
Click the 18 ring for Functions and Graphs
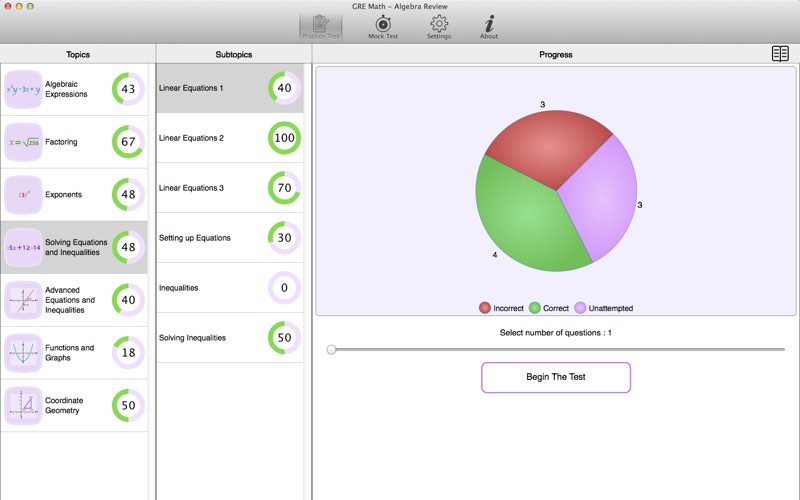click(128, 353)
